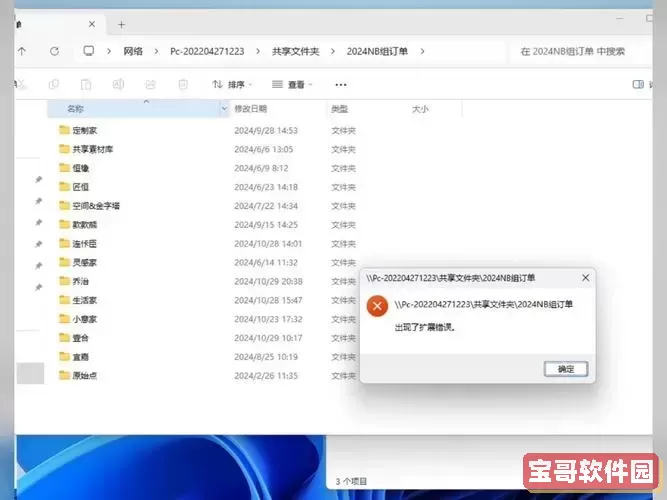Click 确定 in the error dialog
This screenshot has height=500, width=667.
pos(566,369)
